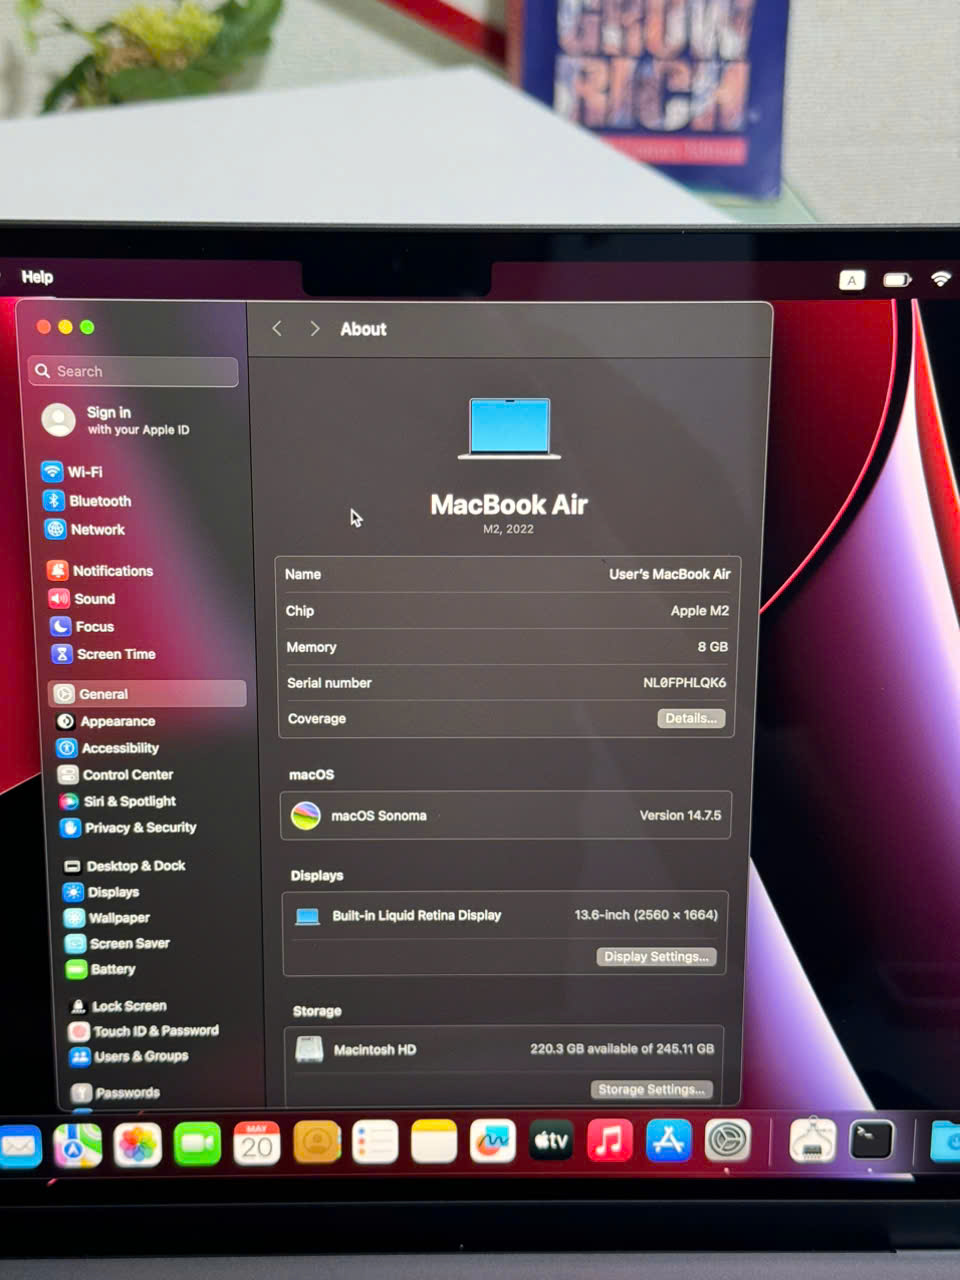This screenshot has width=960, height=1280.
Task: Open Users & Groups settings
Action: point(129,1056)
